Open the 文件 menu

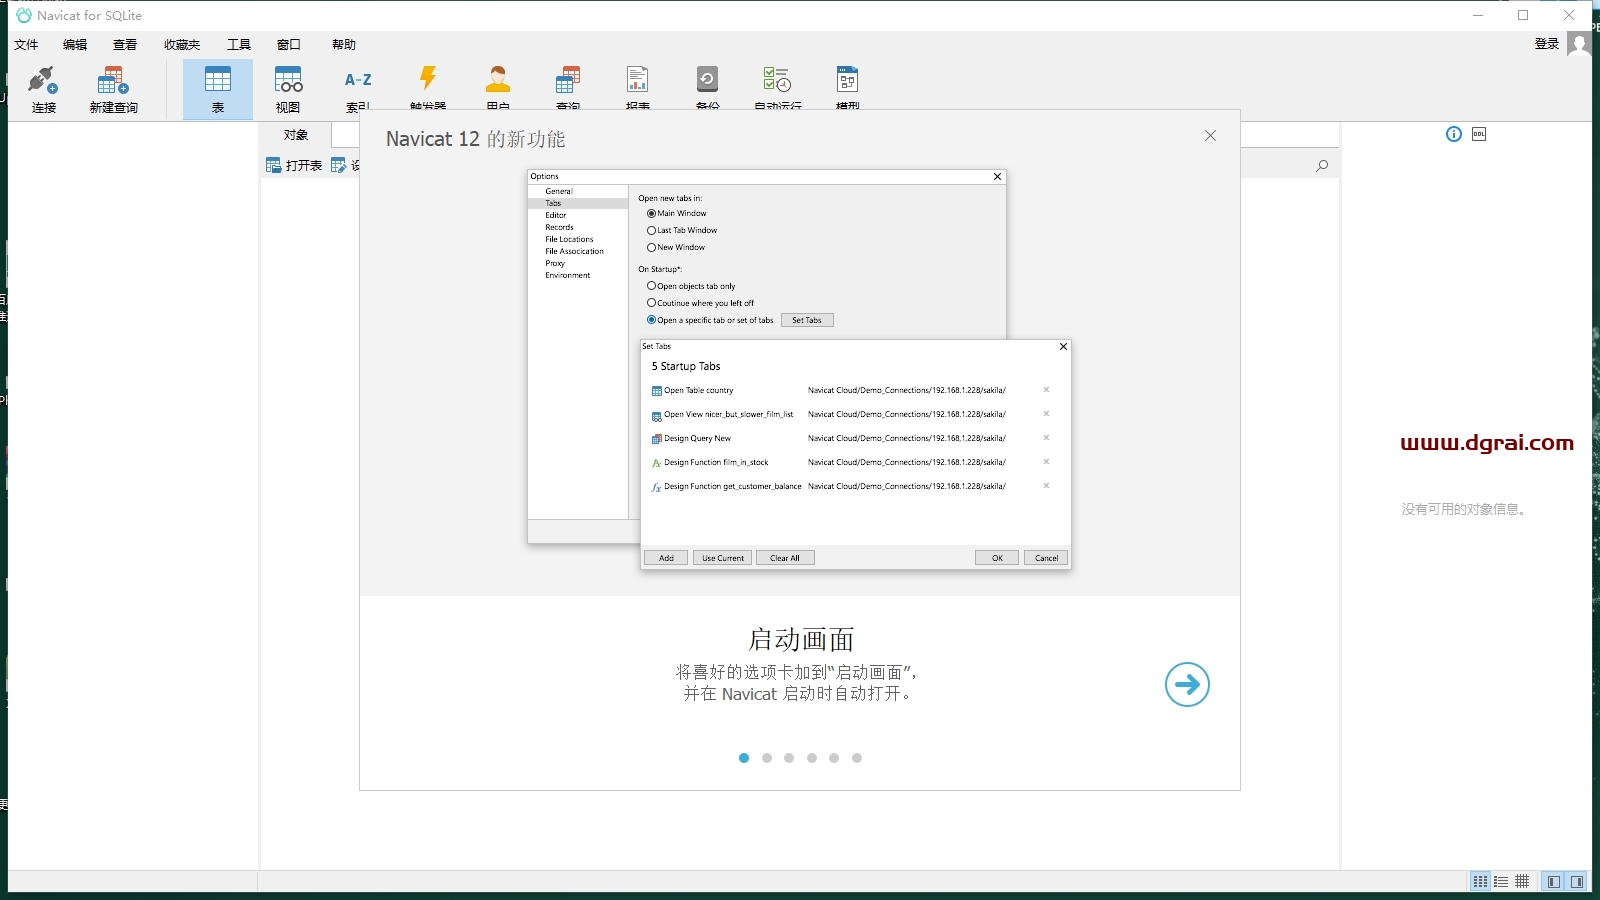pyautogui.click(x=26, y=44)
